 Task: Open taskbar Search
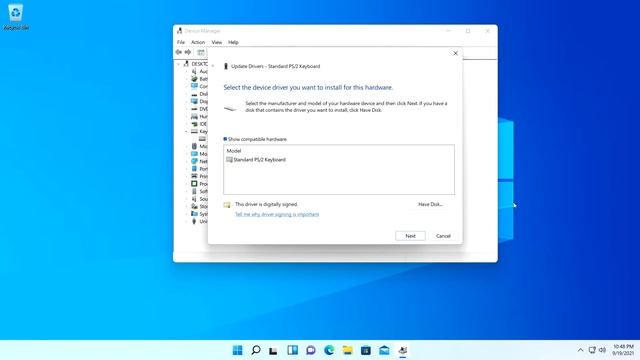[x=256, y=350]
